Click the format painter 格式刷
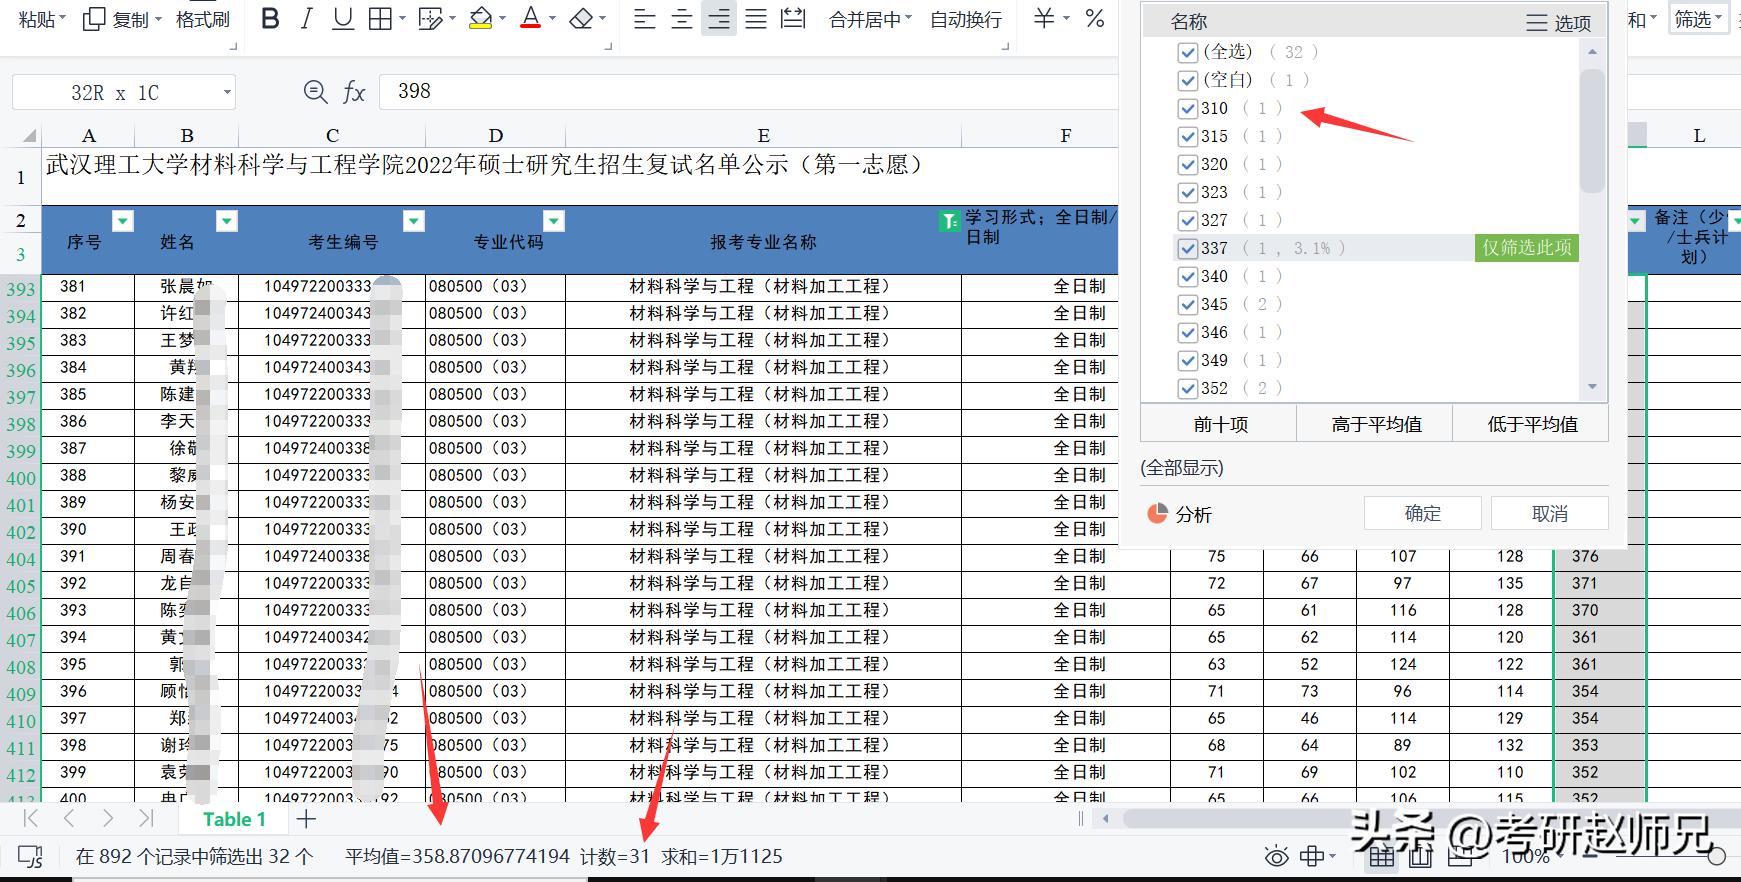 (x=202, y=19)
